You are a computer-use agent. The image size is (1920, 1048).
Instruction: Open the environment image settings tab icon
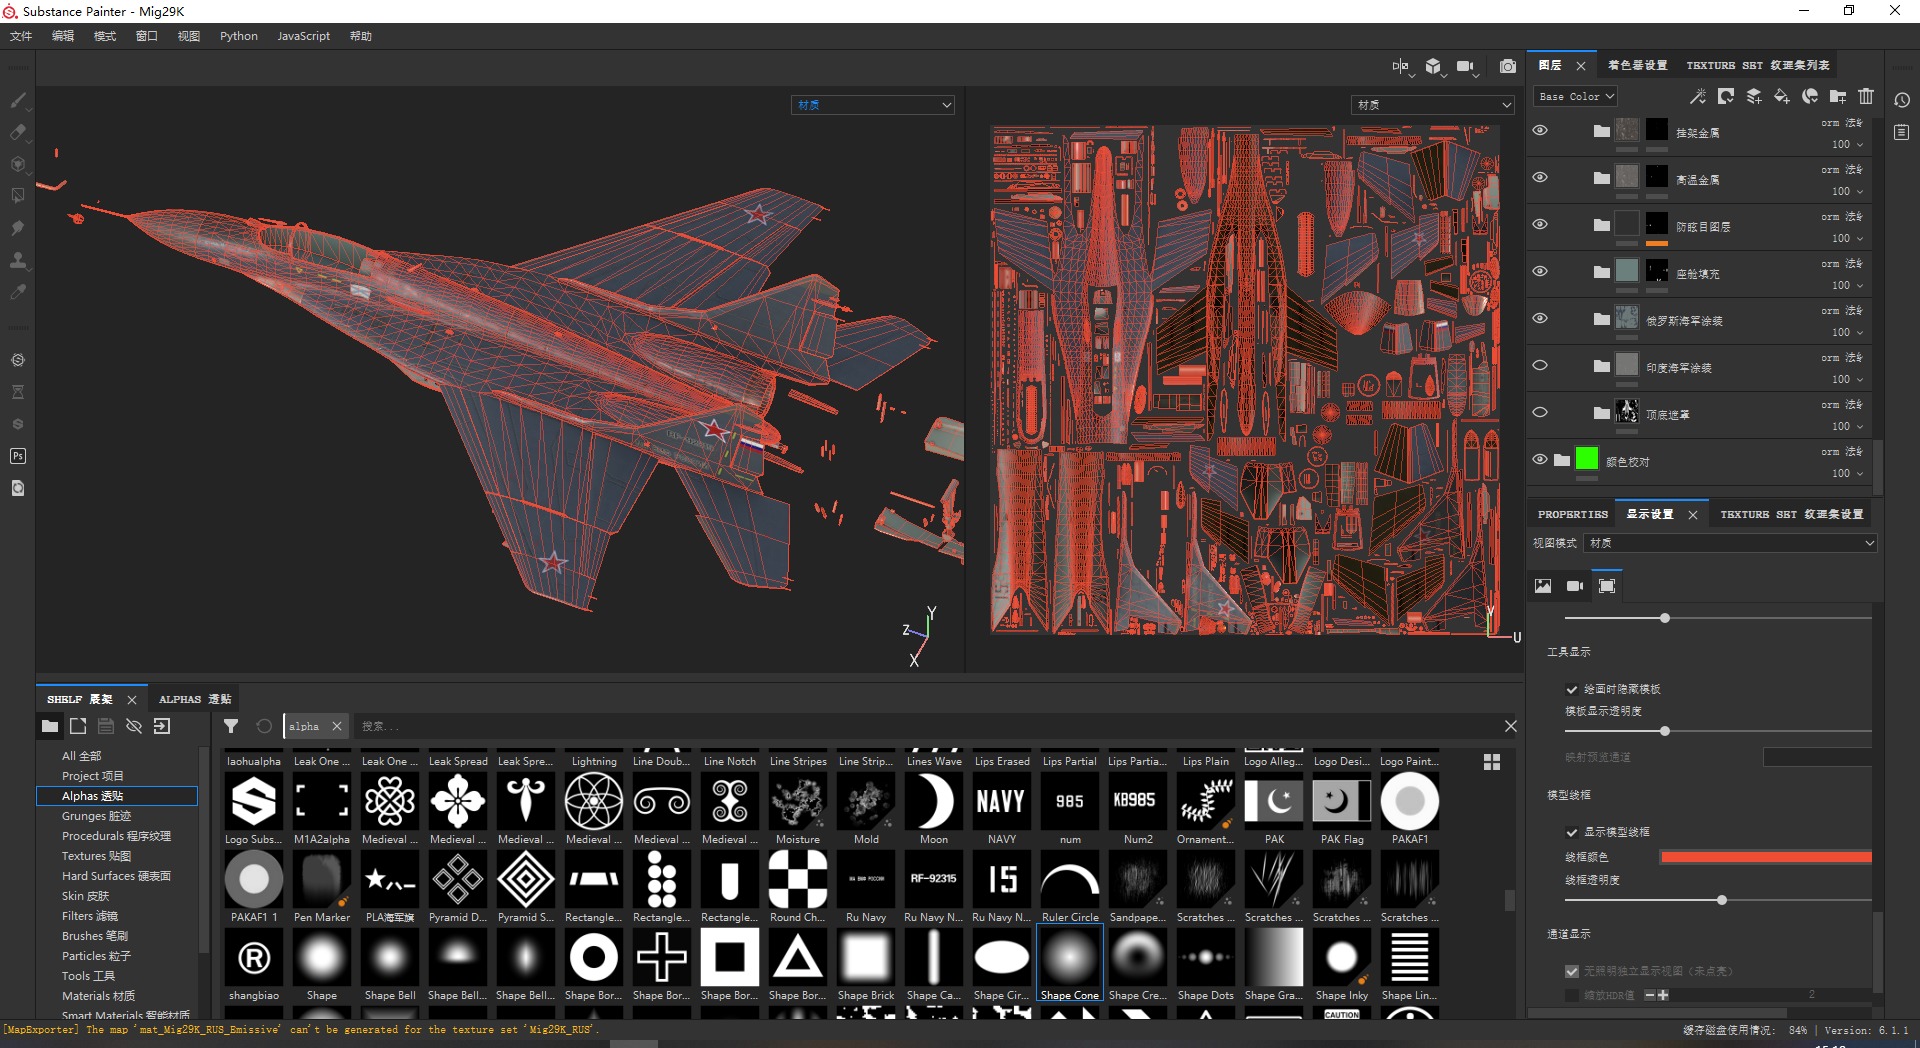point(1543,586)
